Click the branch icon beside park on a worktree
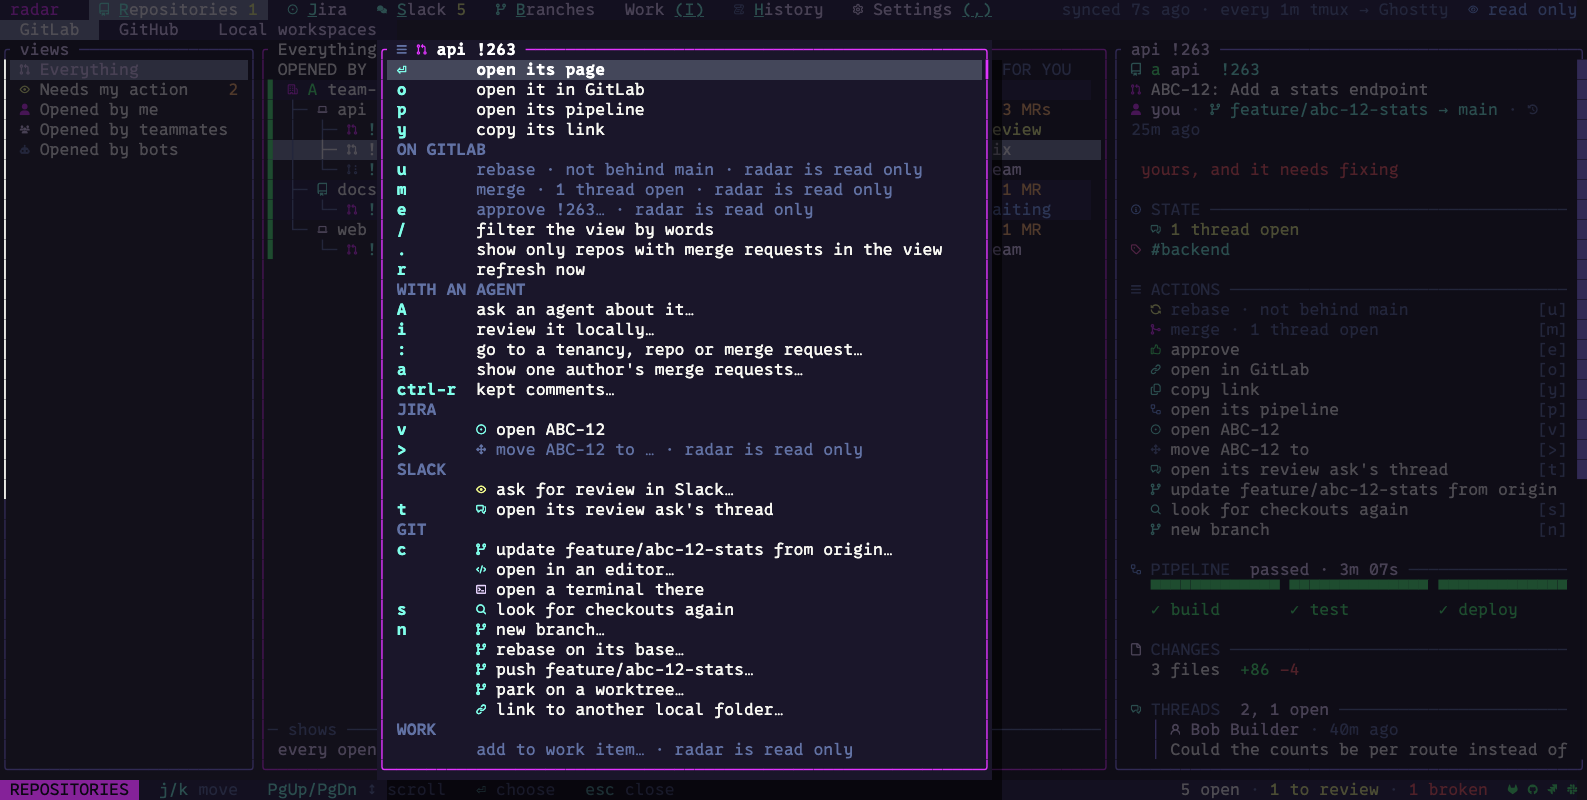The image size is (1587, 800). pyautogui.click(x=481, y=690)
